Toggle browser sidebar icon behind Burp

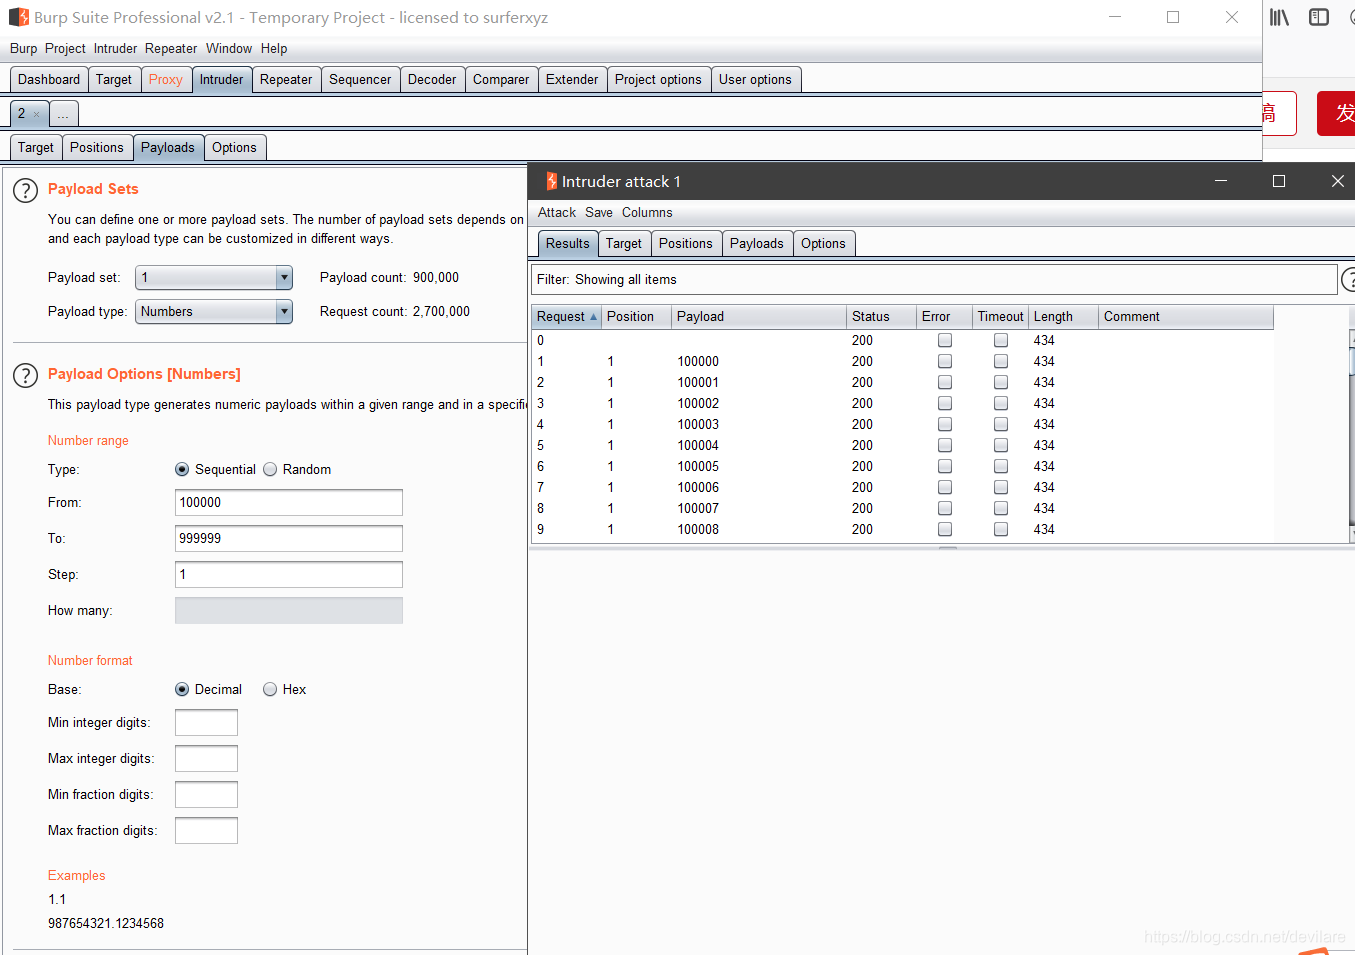(x=1319, y=17)
